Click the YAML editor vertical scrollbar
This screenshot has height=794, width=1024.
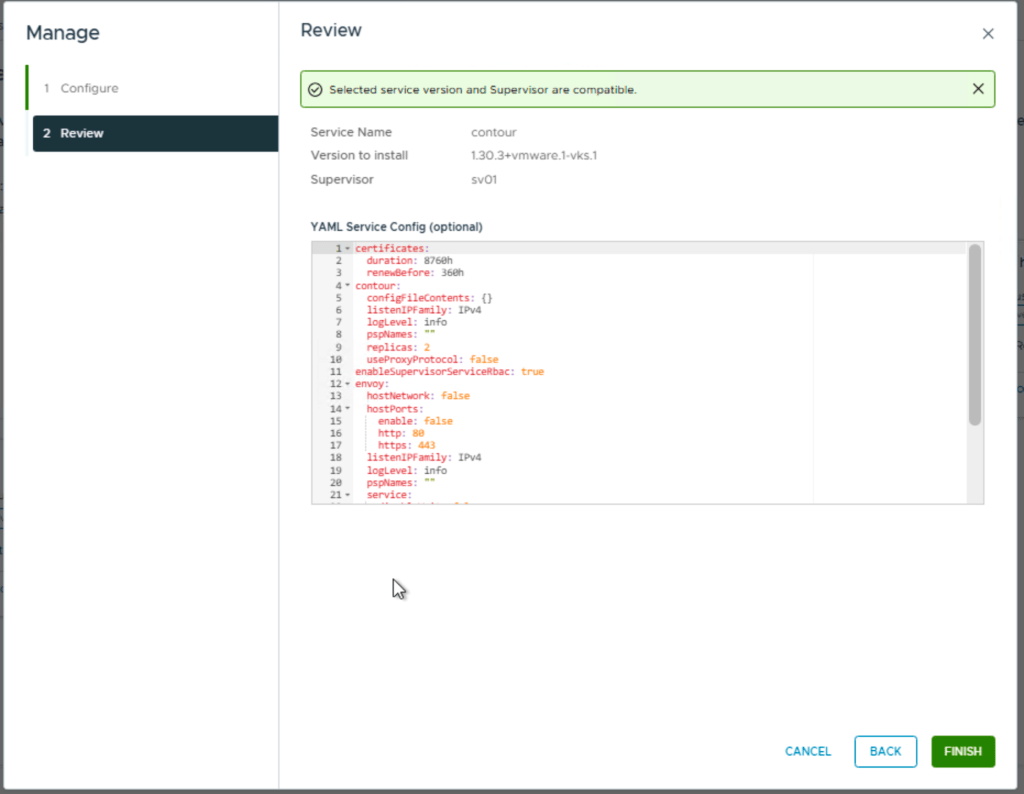tap(974, 335)
